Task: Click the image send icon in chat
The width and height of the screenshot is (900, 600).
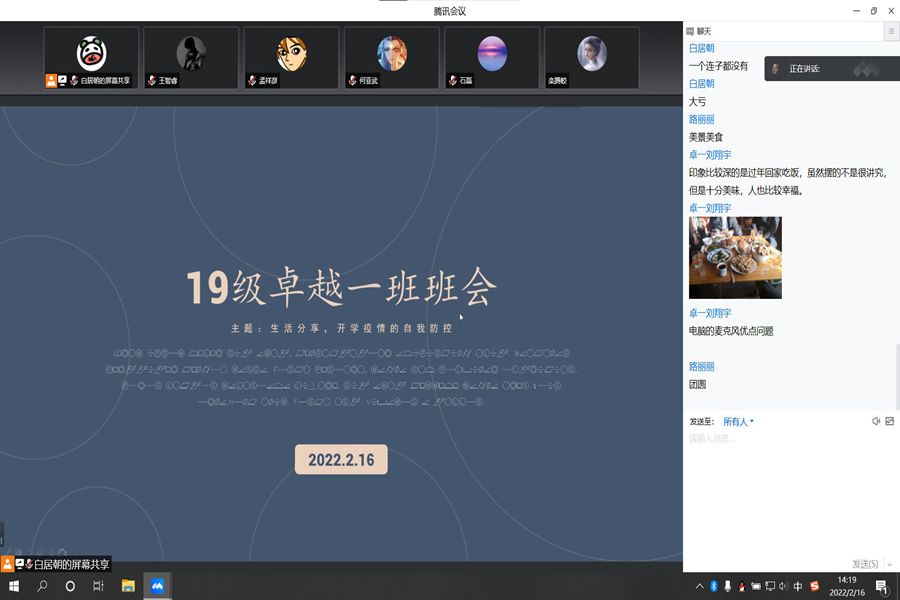Action: [889, 421]
